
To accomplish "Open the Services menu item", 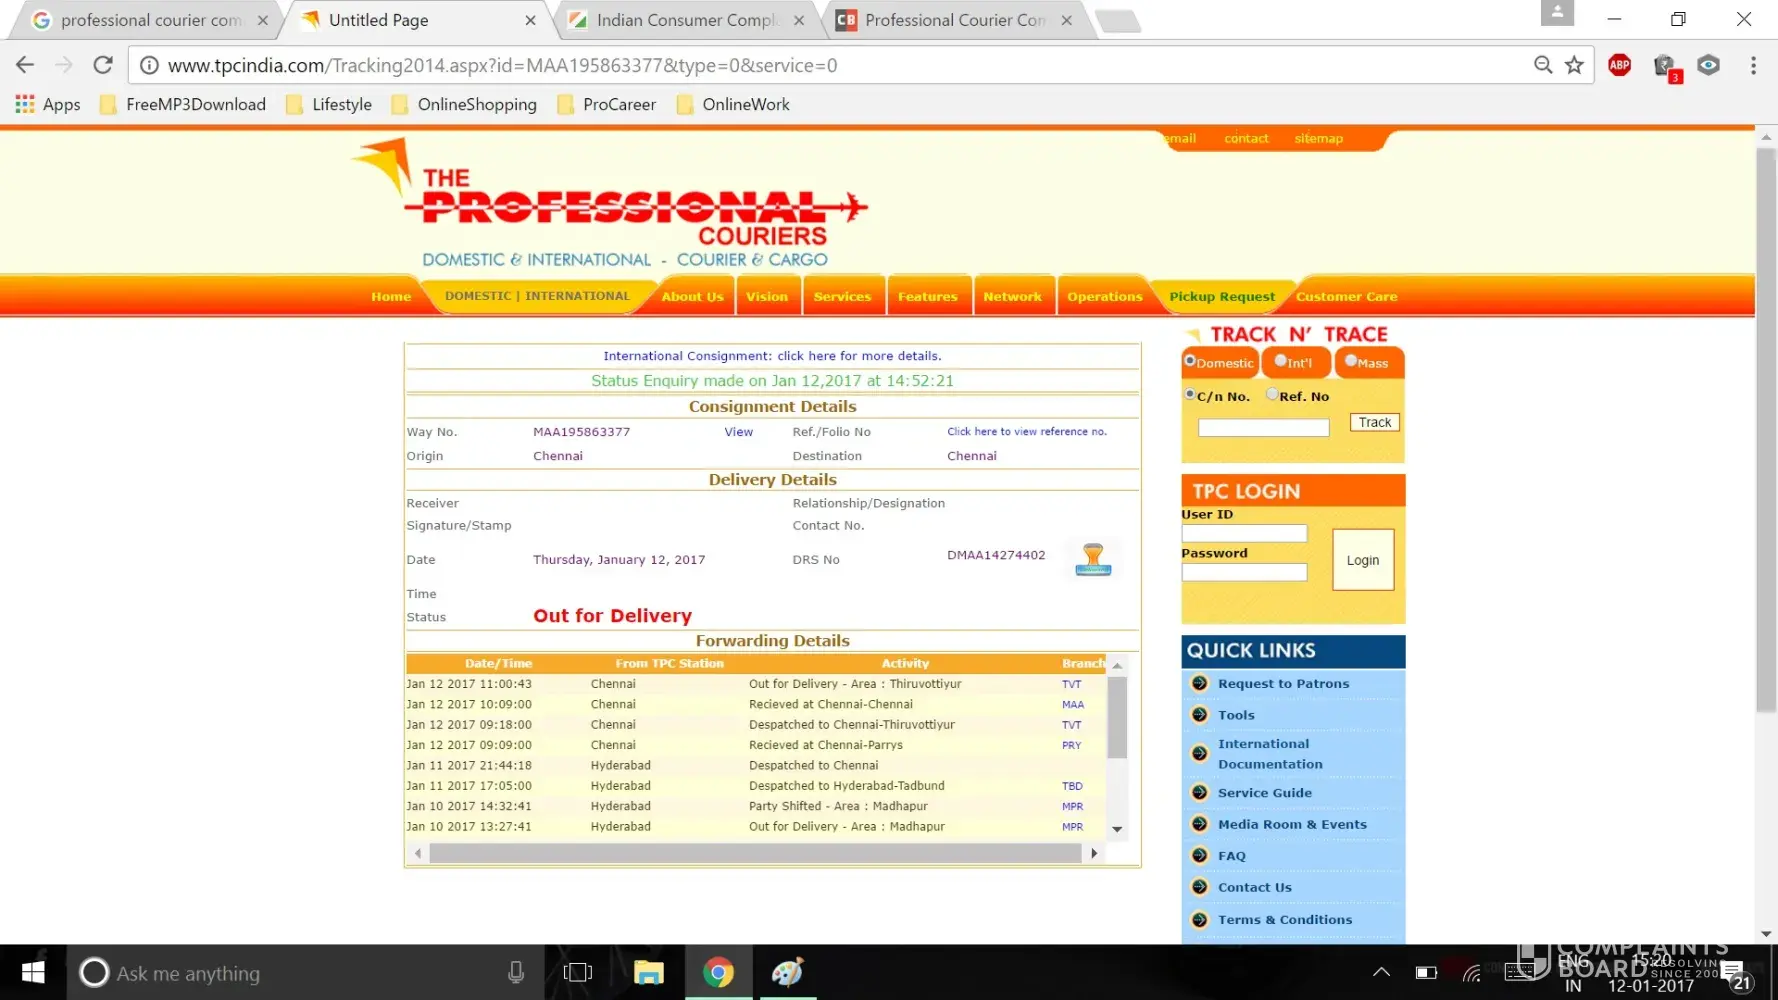I will pyautogui.click(x=842, y=297).
